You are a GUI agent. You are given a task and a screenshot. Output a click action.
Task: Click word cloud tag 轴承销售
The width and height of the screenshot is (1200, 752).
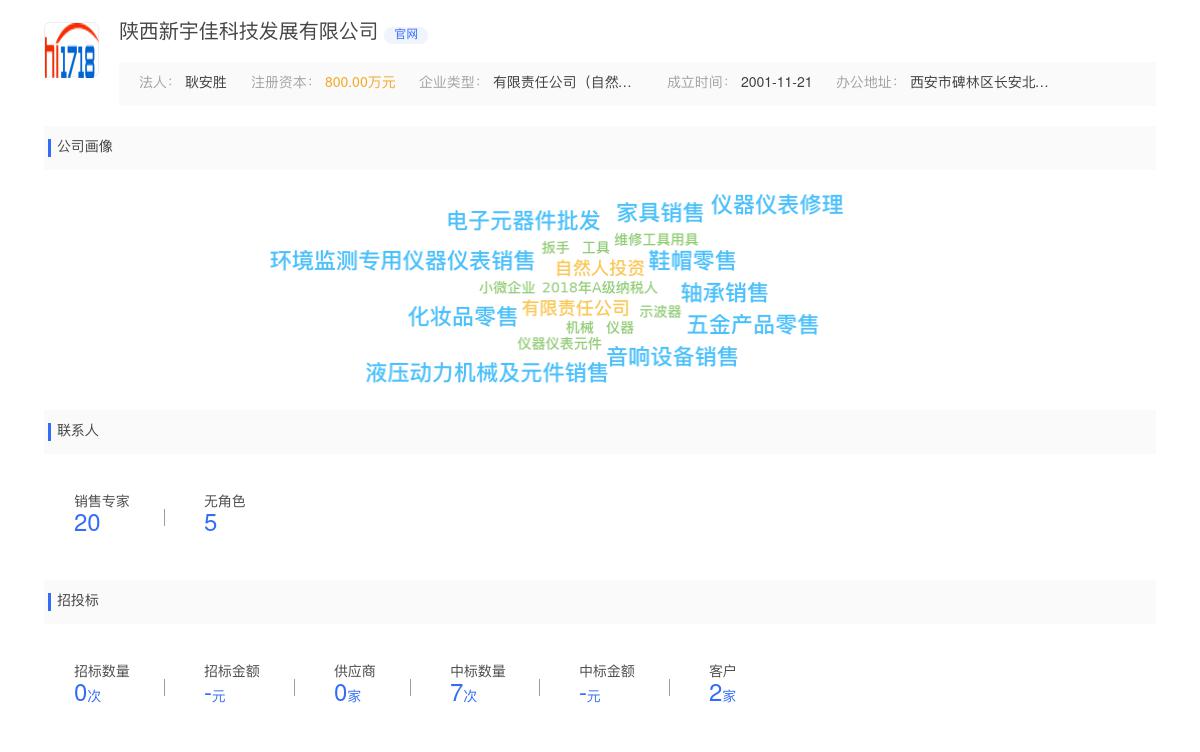(724, 293)
